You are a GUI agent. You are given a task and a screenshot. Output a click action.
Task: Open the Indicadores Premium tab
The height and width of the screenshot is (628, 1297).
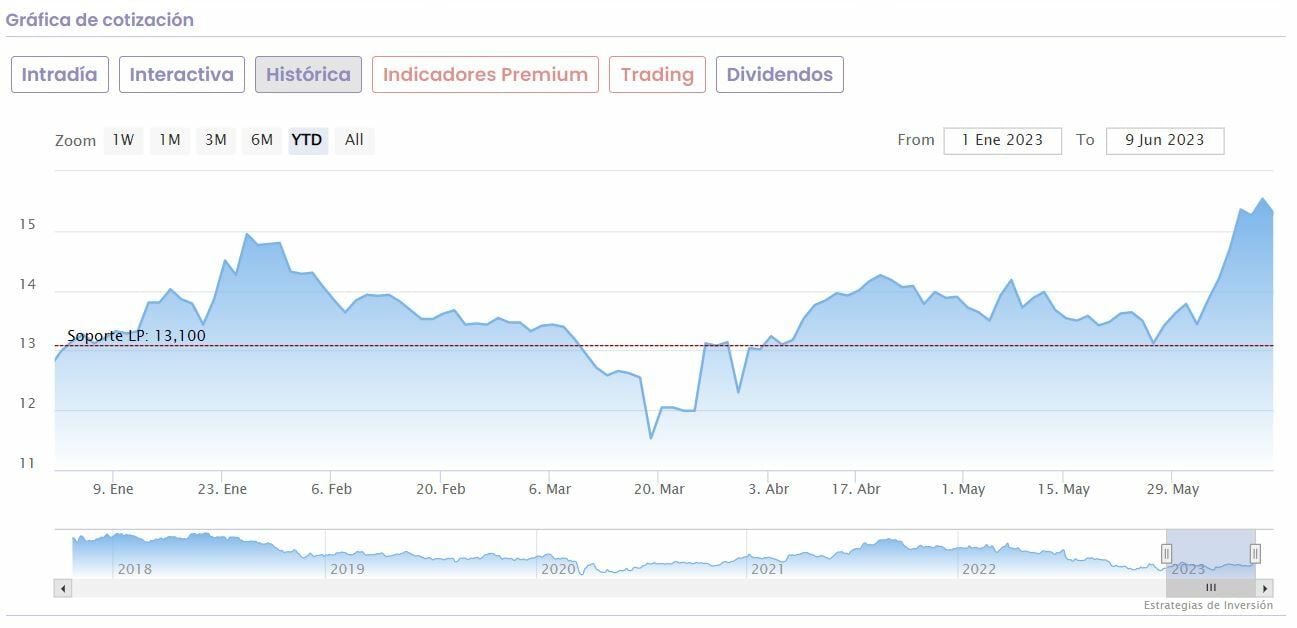click(485, 75)
